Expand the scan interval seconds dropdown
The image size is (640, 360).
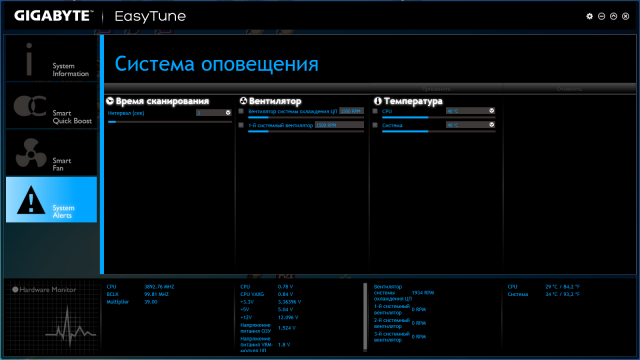point(228,113)
